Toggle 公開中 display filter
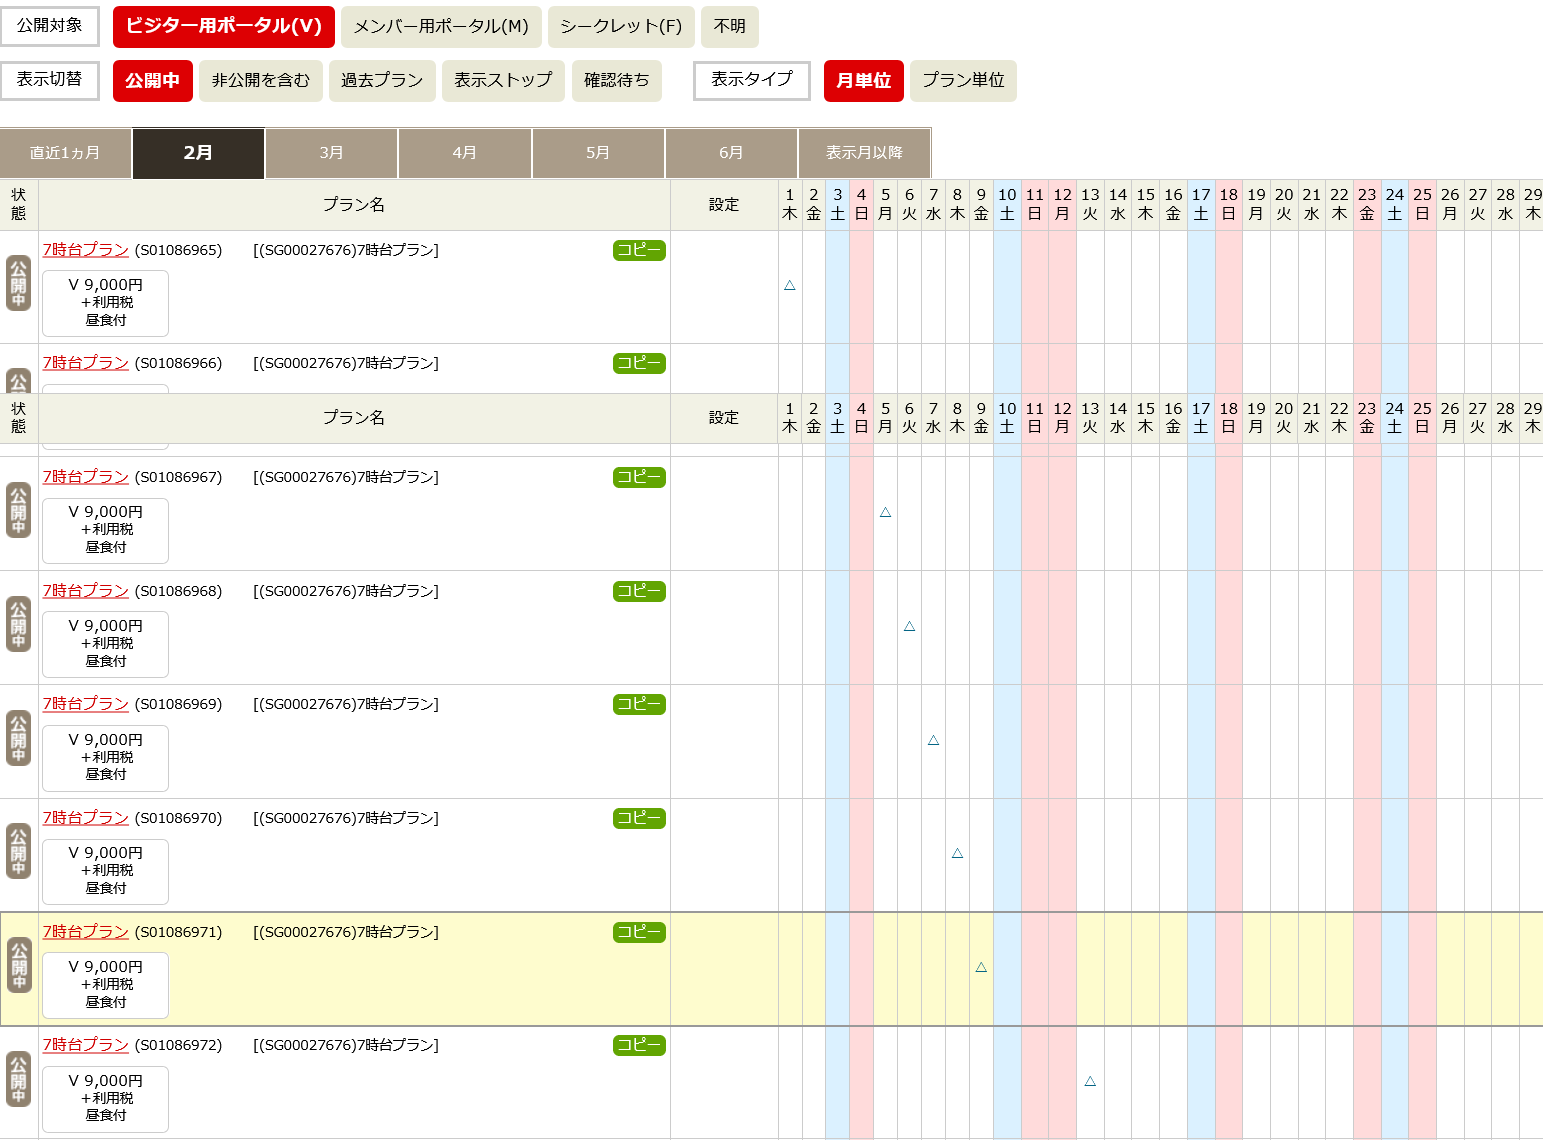1543x1140 pixels. [x=152, y=81]
